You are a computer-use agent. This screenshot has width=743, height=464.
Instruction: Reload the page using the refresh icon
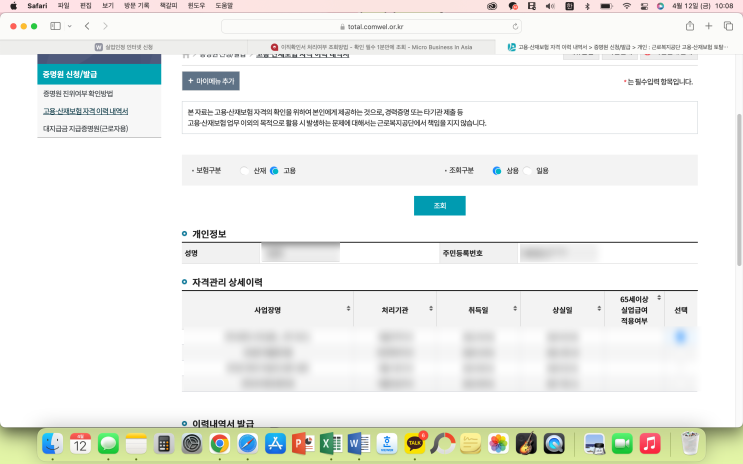(x=515, y=27)
